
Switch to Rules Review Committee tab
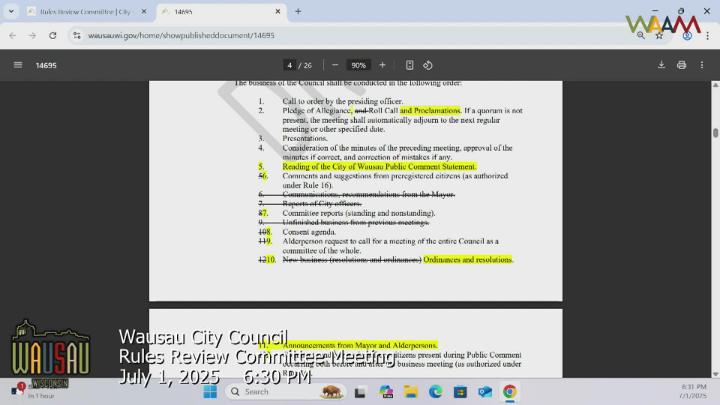pyautogui.click(x=85, y=11)
